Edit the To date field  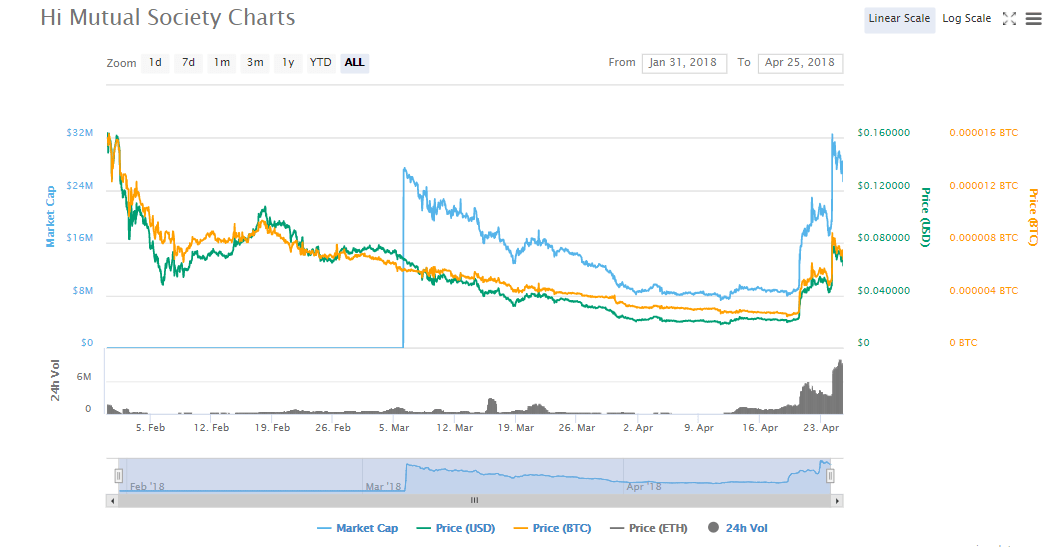[800, 63]
